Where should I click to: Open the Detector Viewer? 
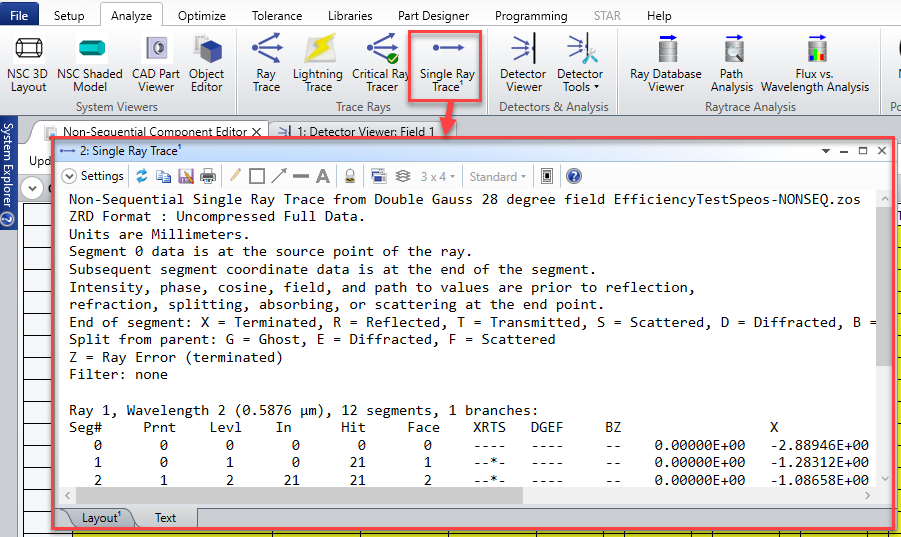[x=523, y=64]
